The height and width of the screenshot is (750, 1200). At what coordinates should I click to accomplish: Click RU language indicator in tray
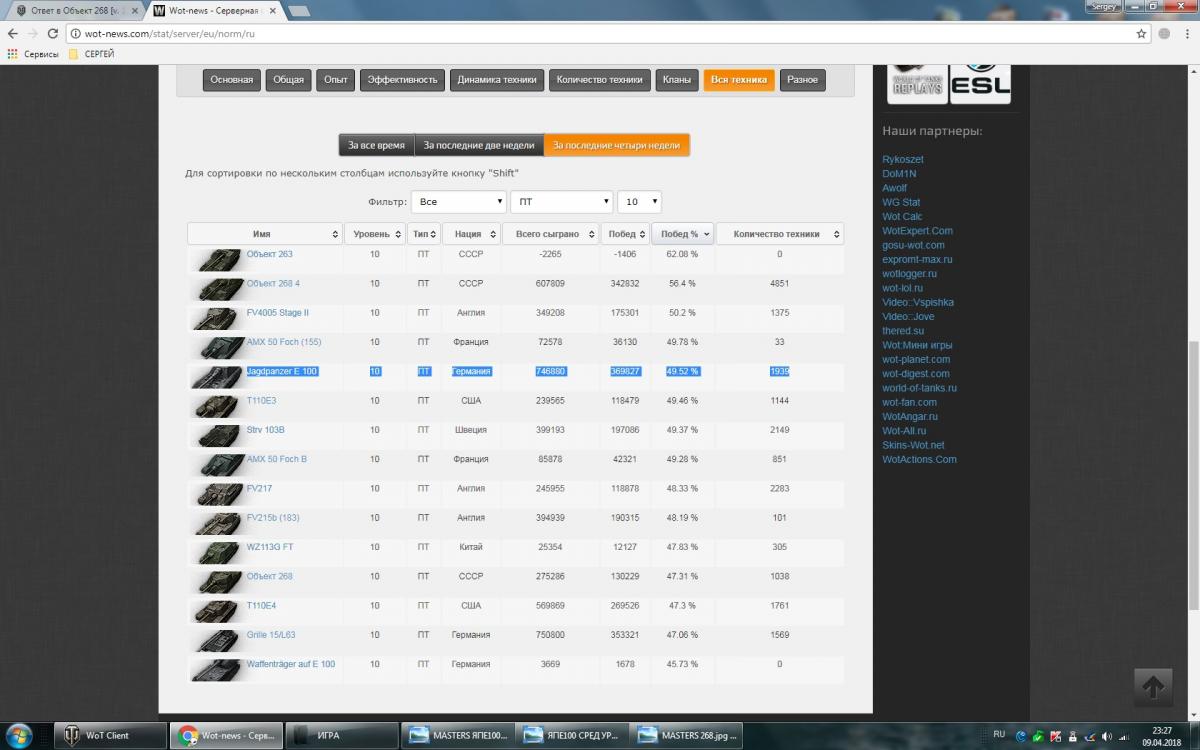click(999, 734)
